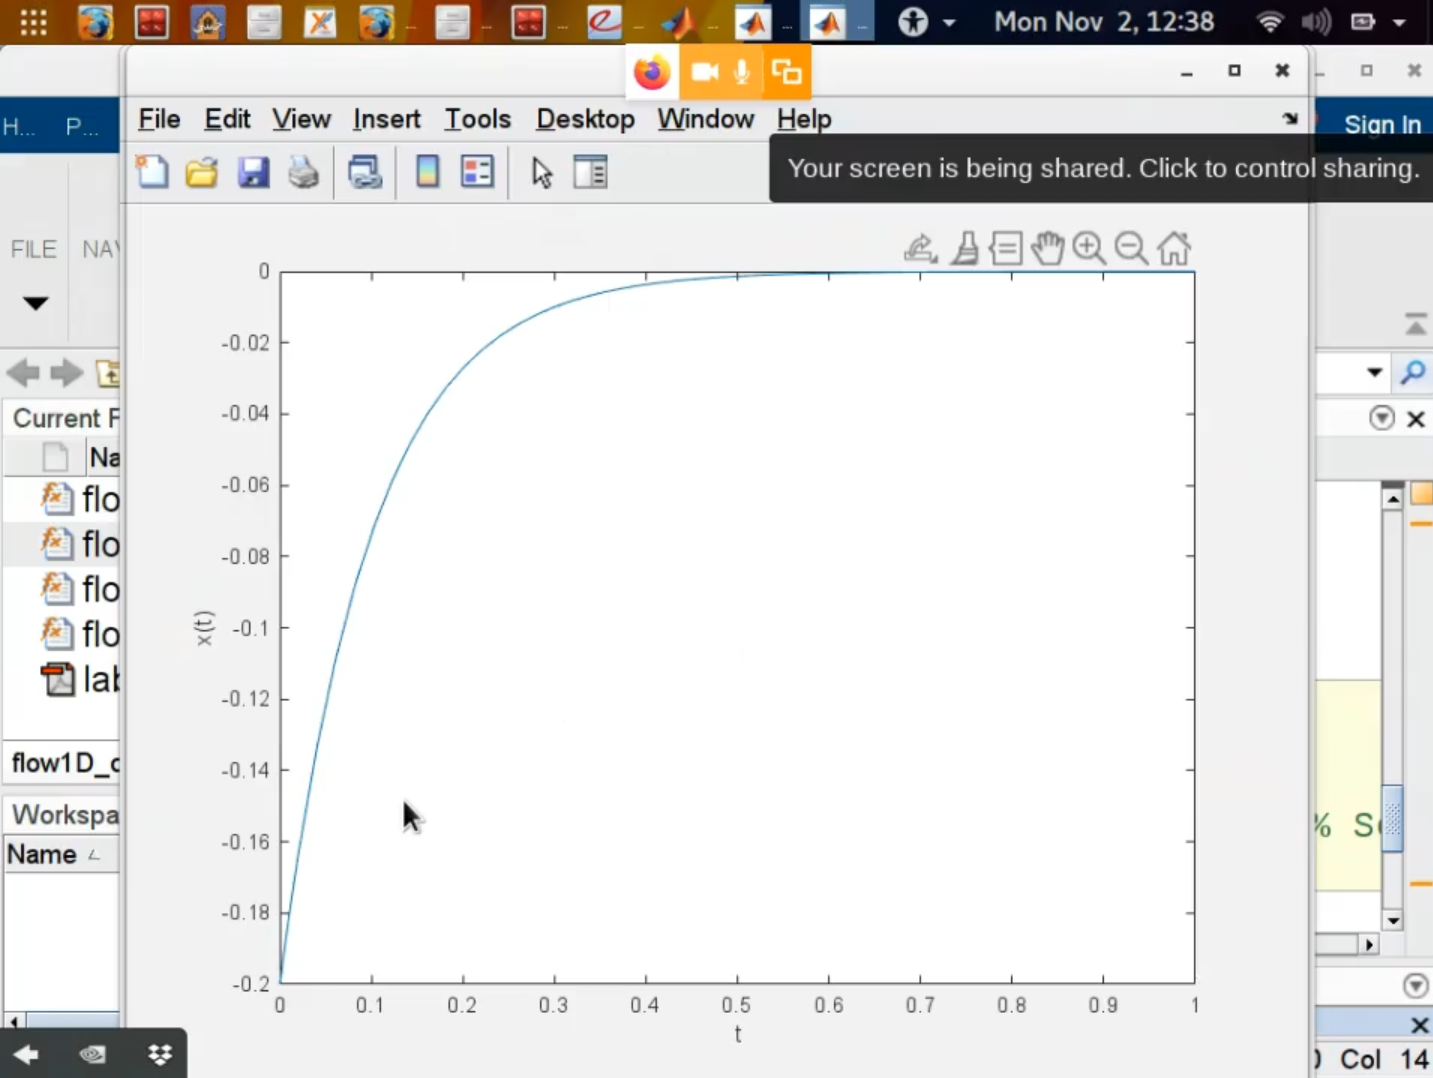
Task: Toggle the Zoom In magnifier tool
Action: (x=1089, y=248)
